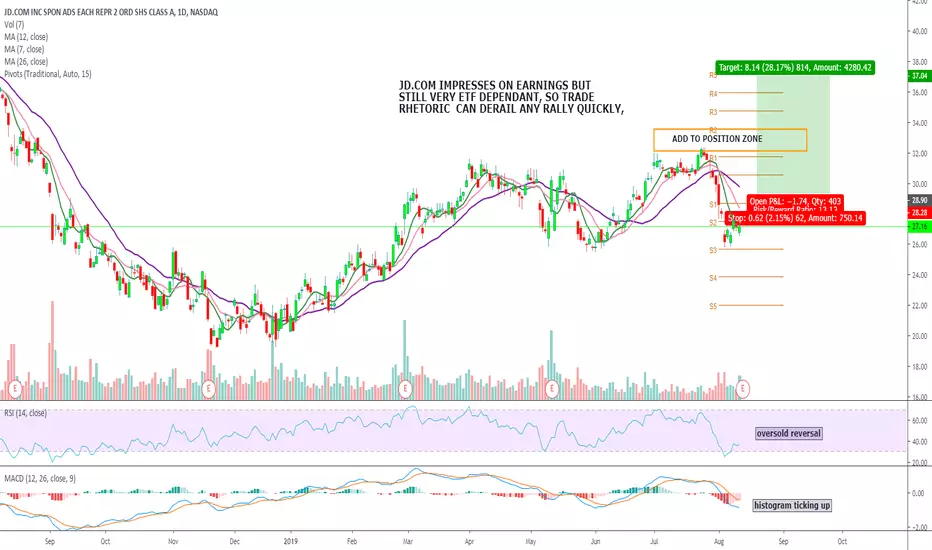Select the 22.00 price scale value
This screenshot has height=550, width=932.
[920, 306]
